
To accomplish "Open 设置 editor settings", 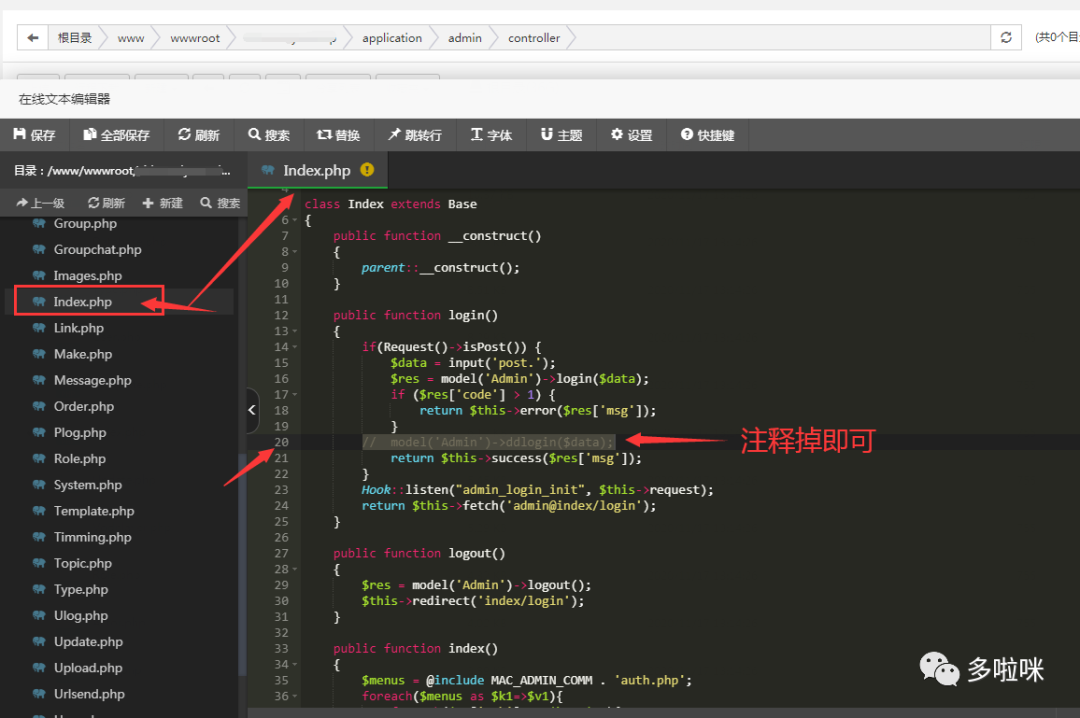I will coord(632,135).
